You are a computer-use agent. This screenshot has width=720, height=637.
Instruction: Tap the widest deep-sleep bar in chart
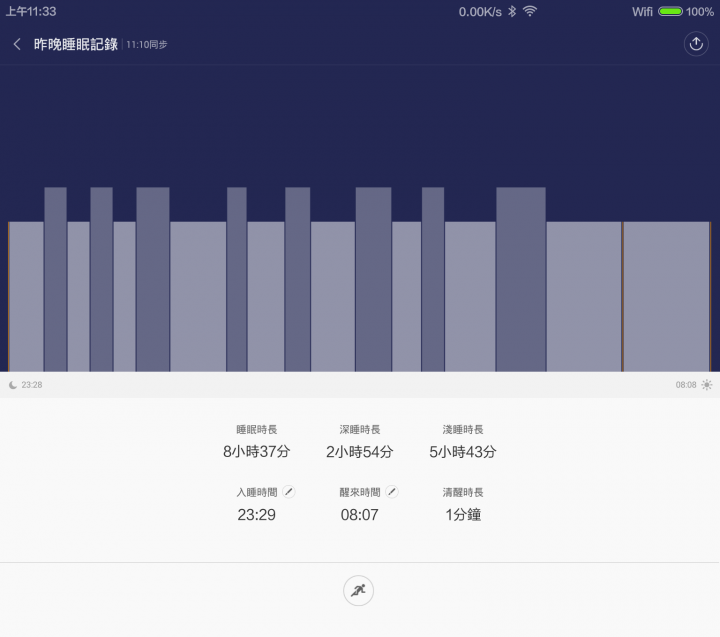[521, 279]
